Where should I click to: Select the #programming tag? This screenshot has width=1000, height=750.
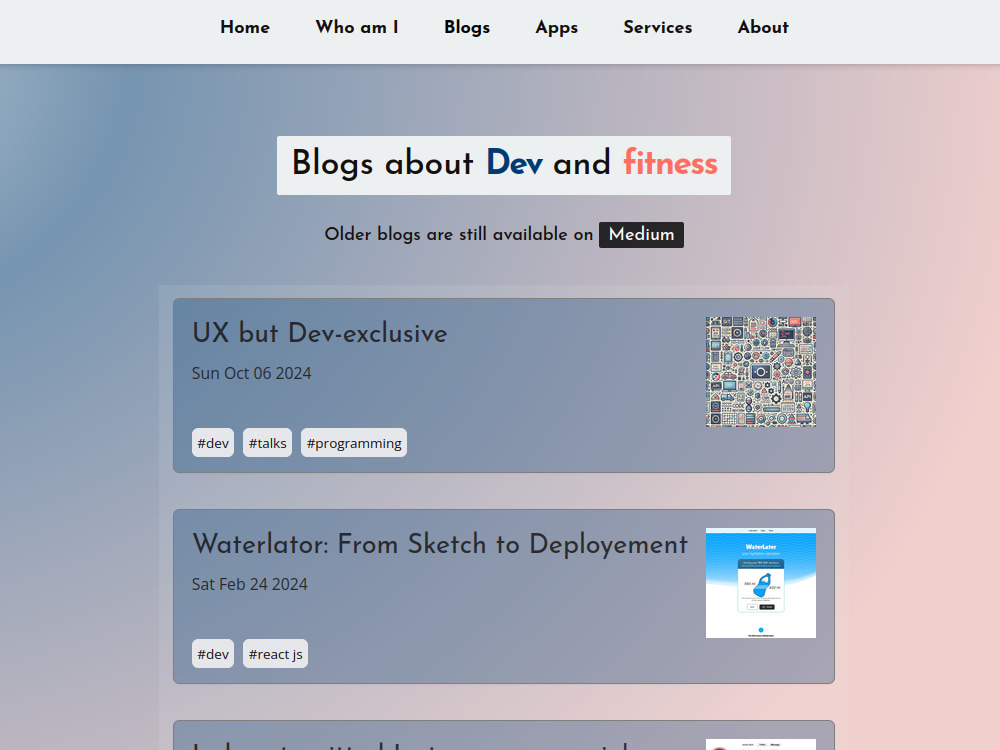click(354, 443)
